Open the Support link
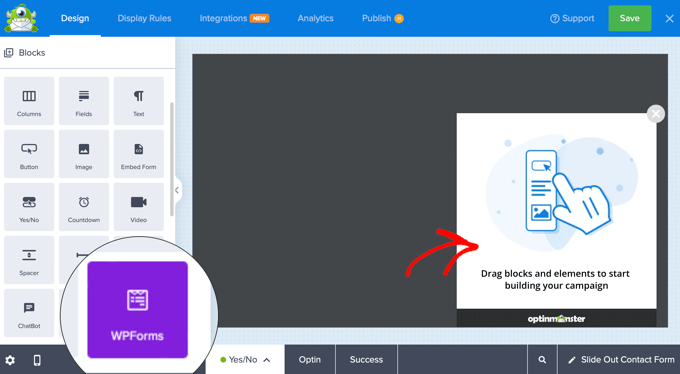 [572, 18]
